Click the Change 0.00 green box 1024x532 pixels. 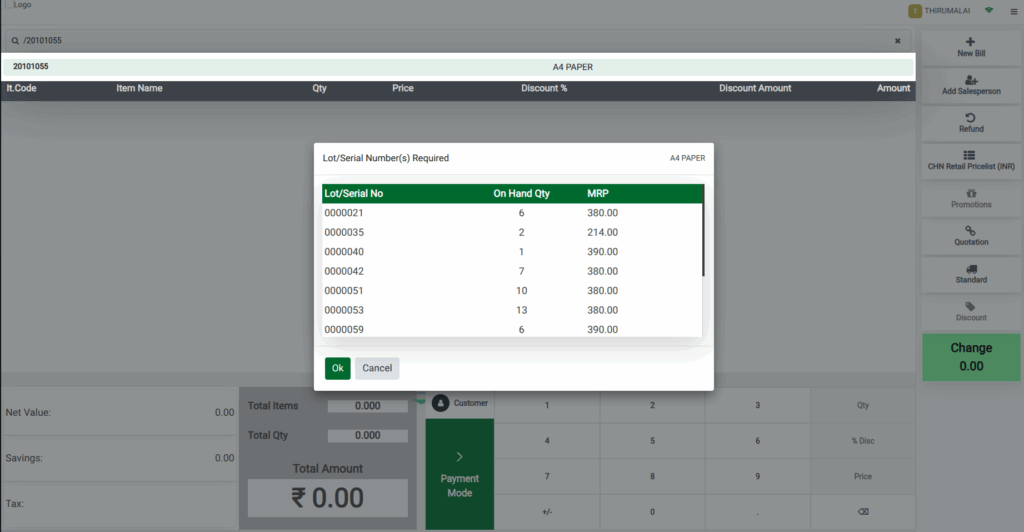coord(971,357)
